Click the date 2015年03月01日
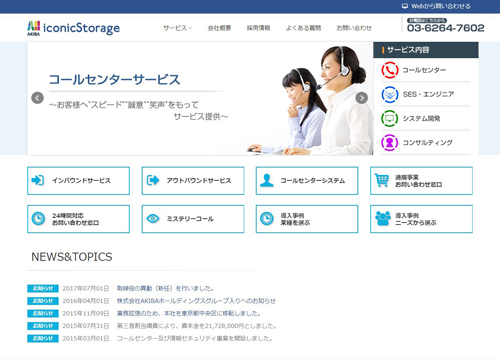Screen dimensions: 500x360 [x=86, y=338]
